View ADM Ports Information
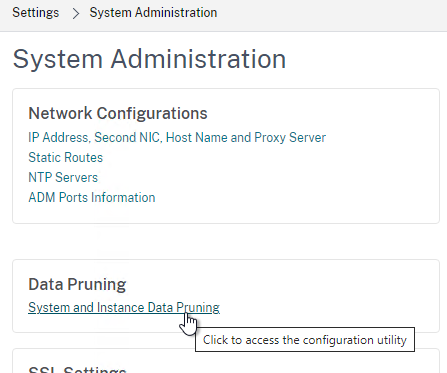Image resolution: width=447 pixels, height=373 pixels. [x=92, y=197]
